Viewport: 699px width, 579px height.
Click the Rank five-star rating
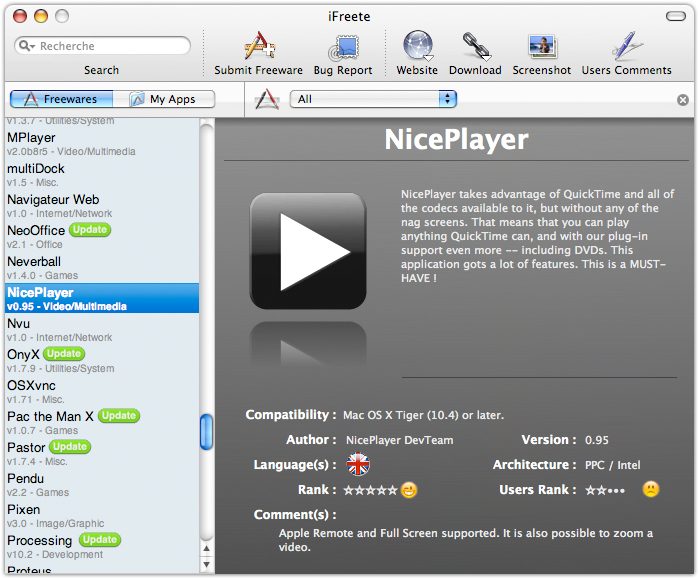coord(370,490)
